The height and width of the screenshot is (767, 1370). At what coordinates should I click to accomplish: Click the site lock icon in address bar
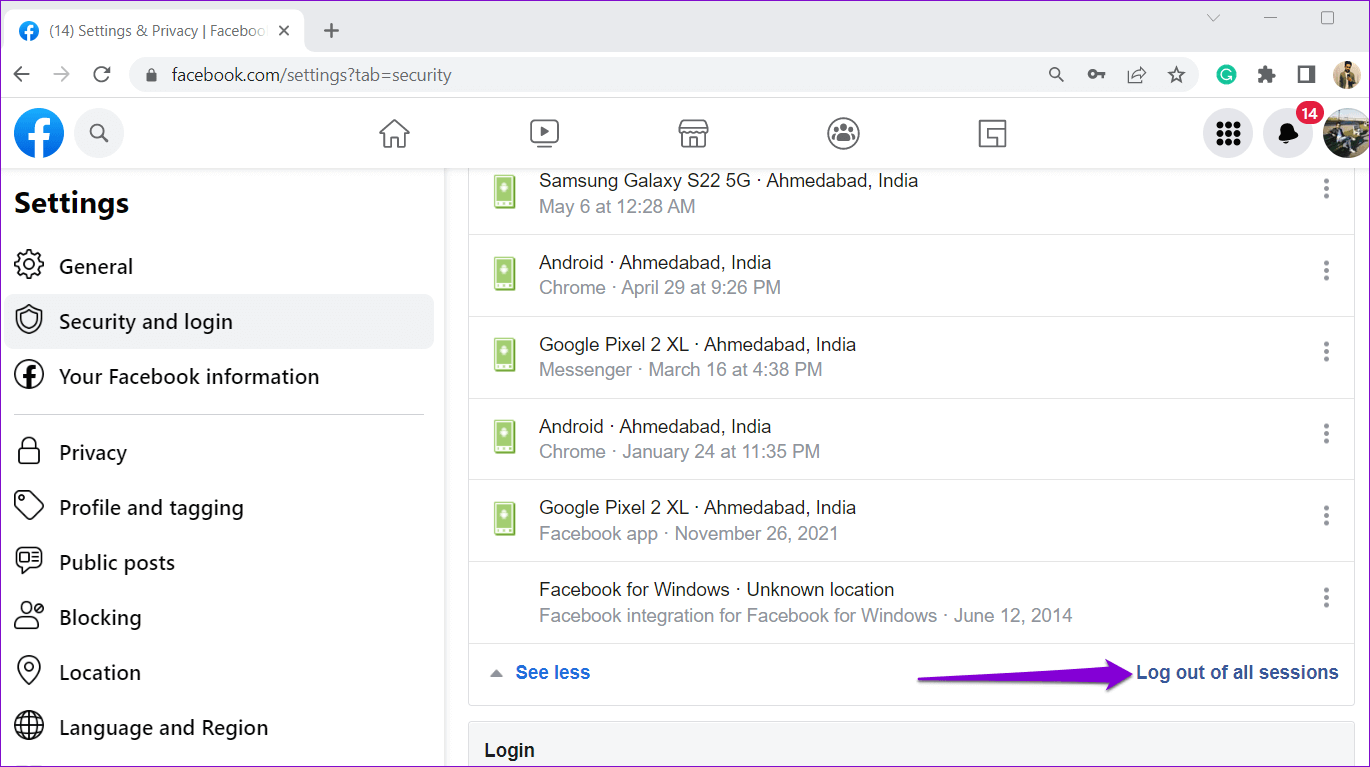tap(152, 75)
